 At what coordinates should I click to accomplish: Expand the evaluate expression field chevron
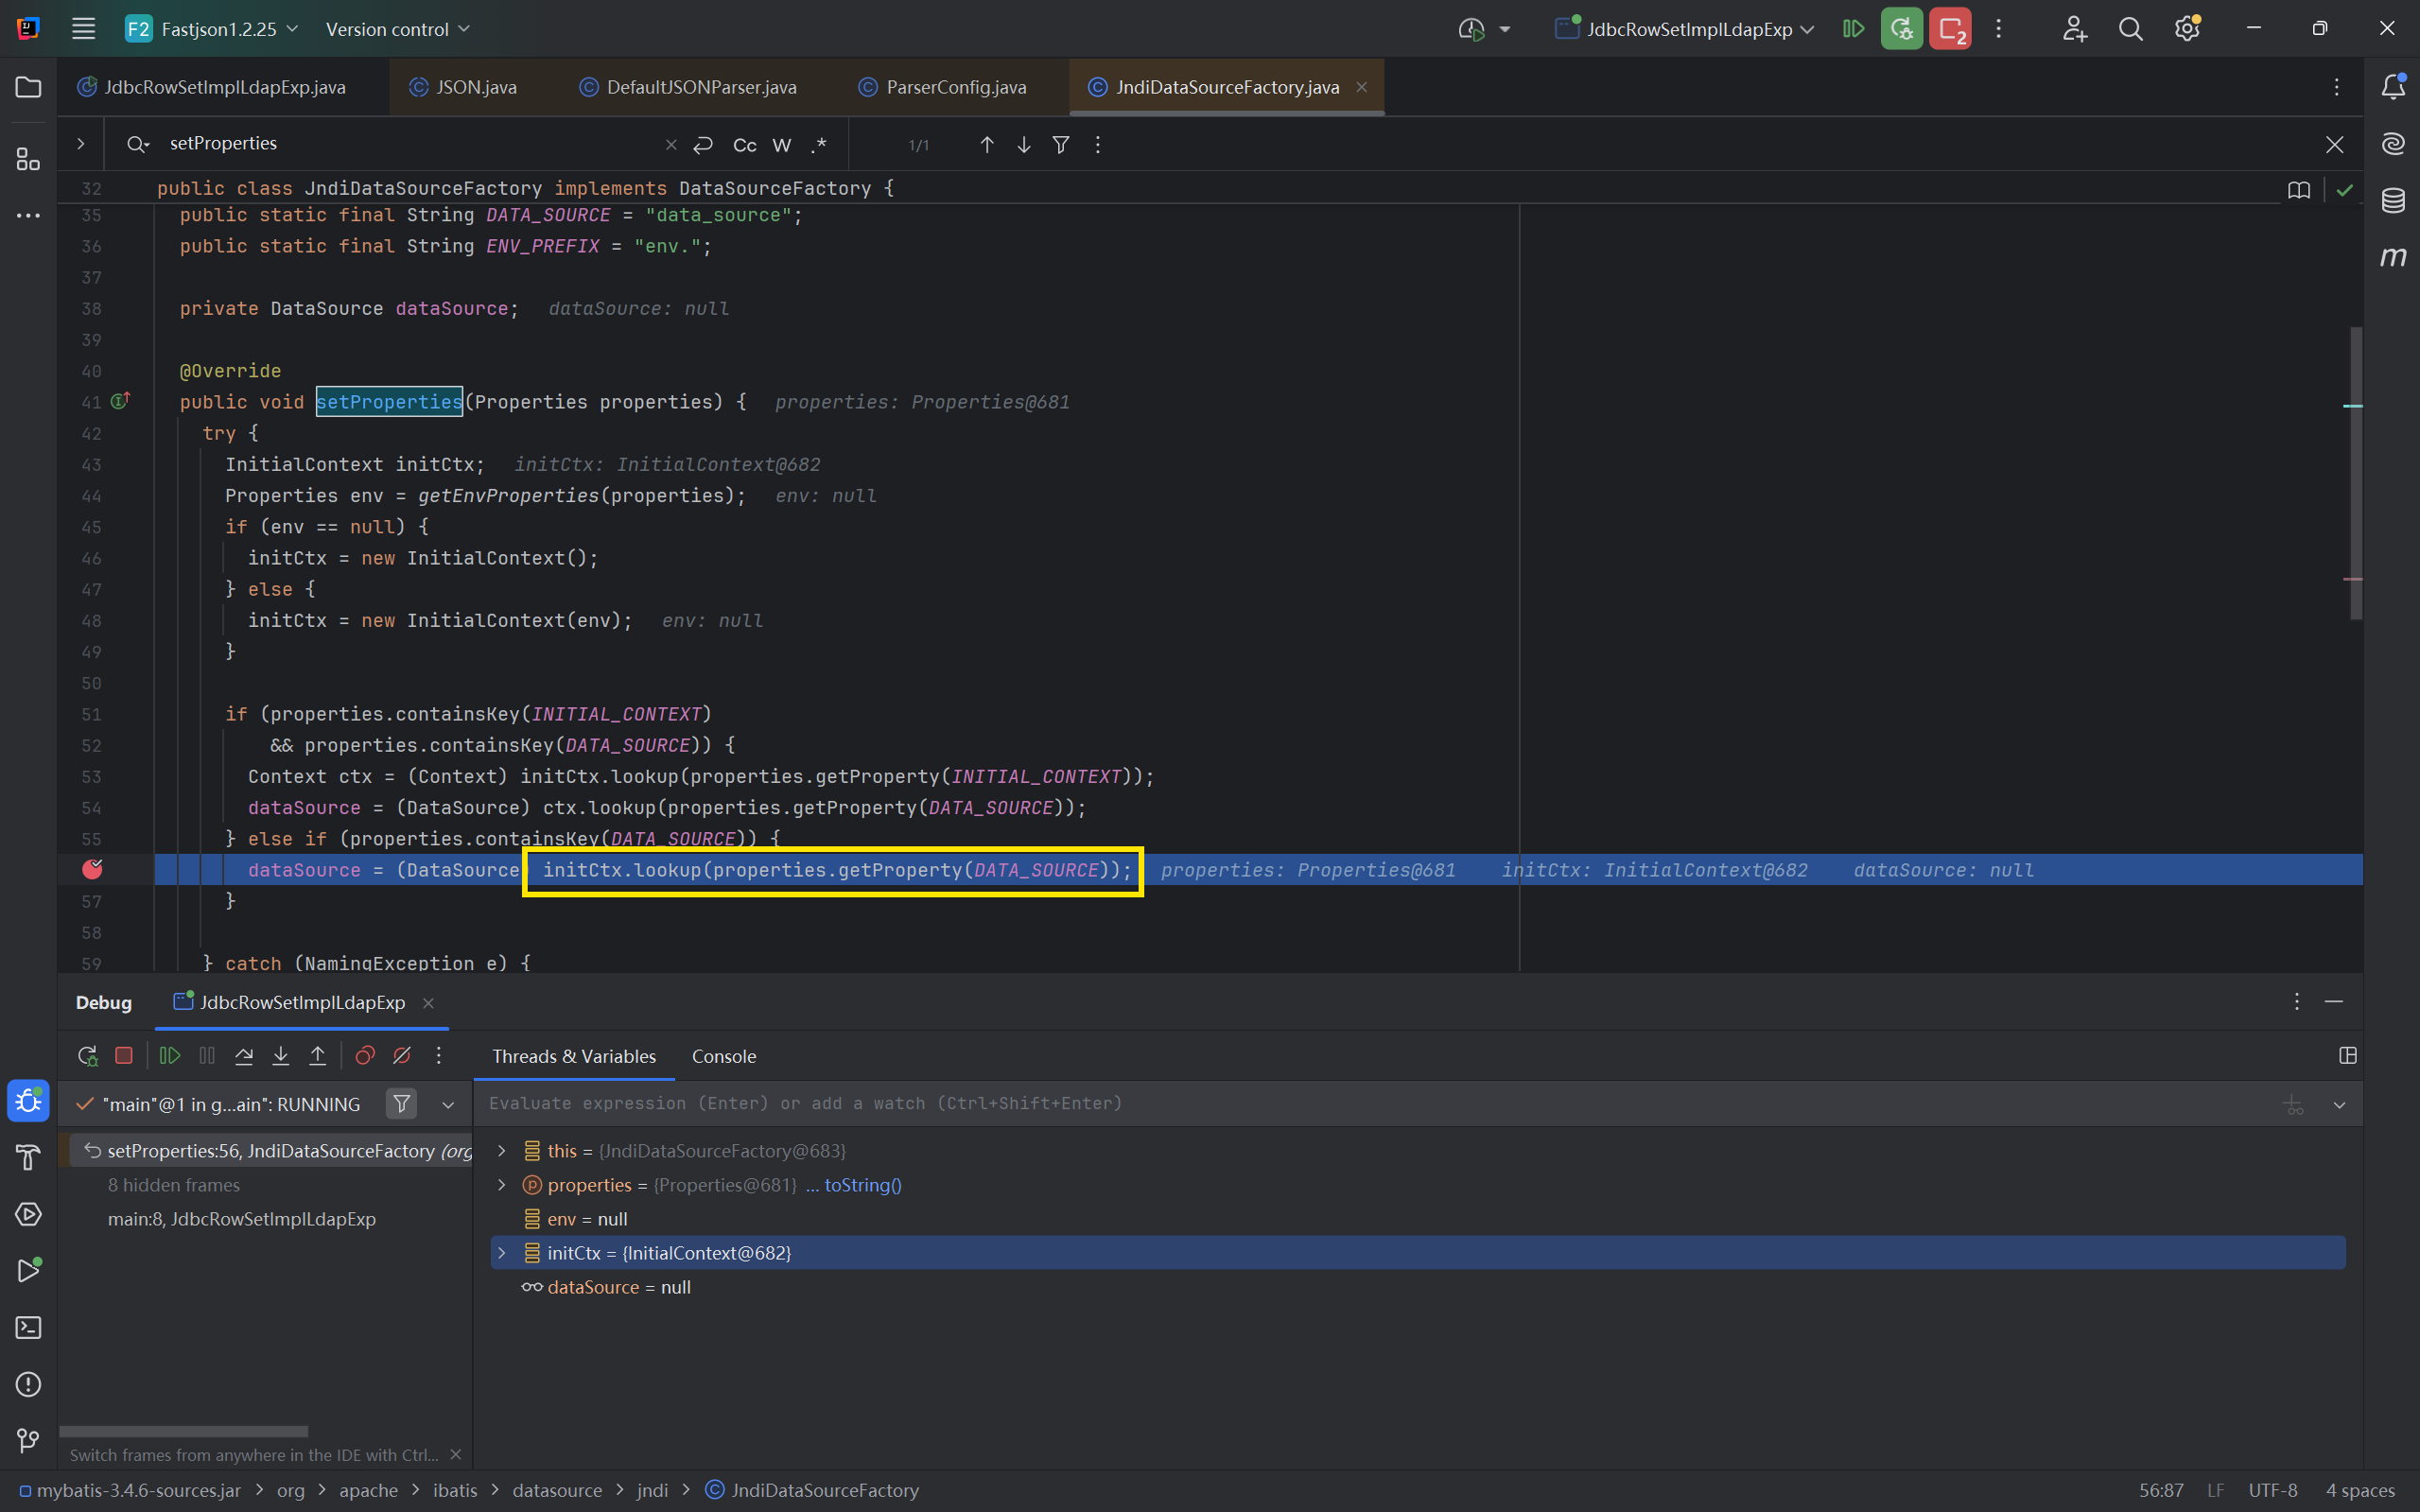pos(2339,1105)
